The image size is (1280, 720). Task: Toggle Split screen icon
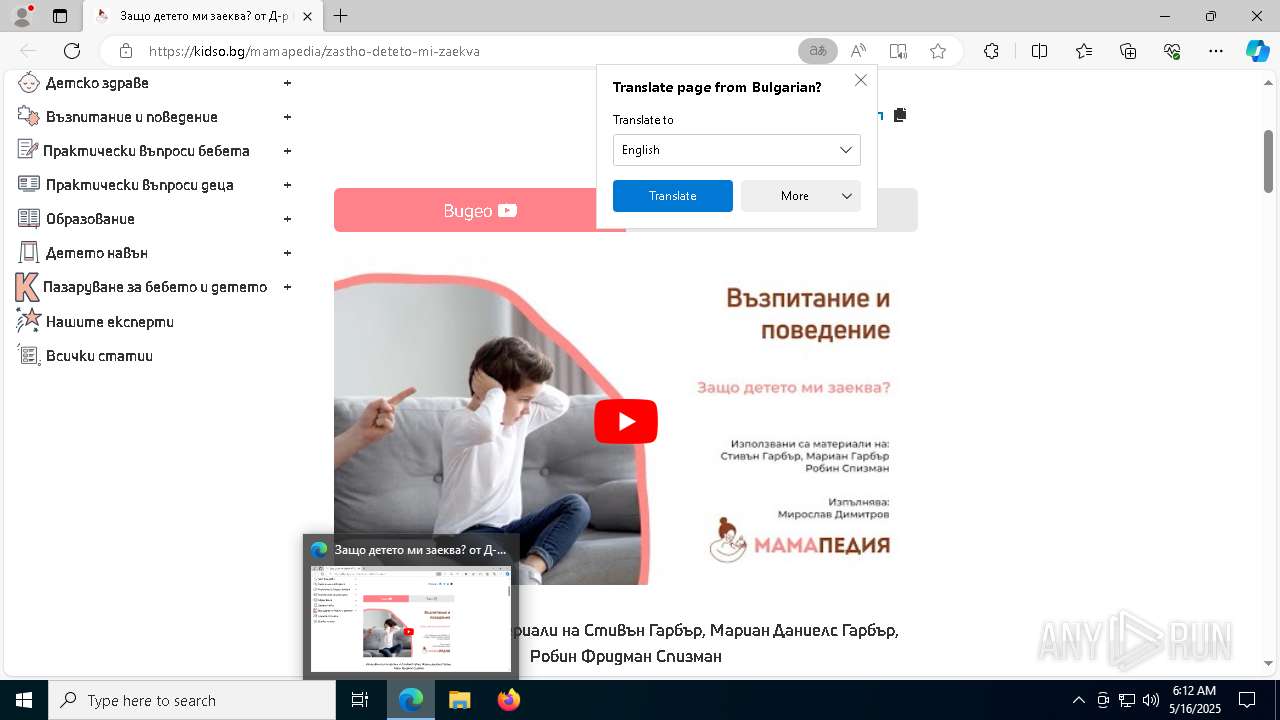(x=1039, y=51)
